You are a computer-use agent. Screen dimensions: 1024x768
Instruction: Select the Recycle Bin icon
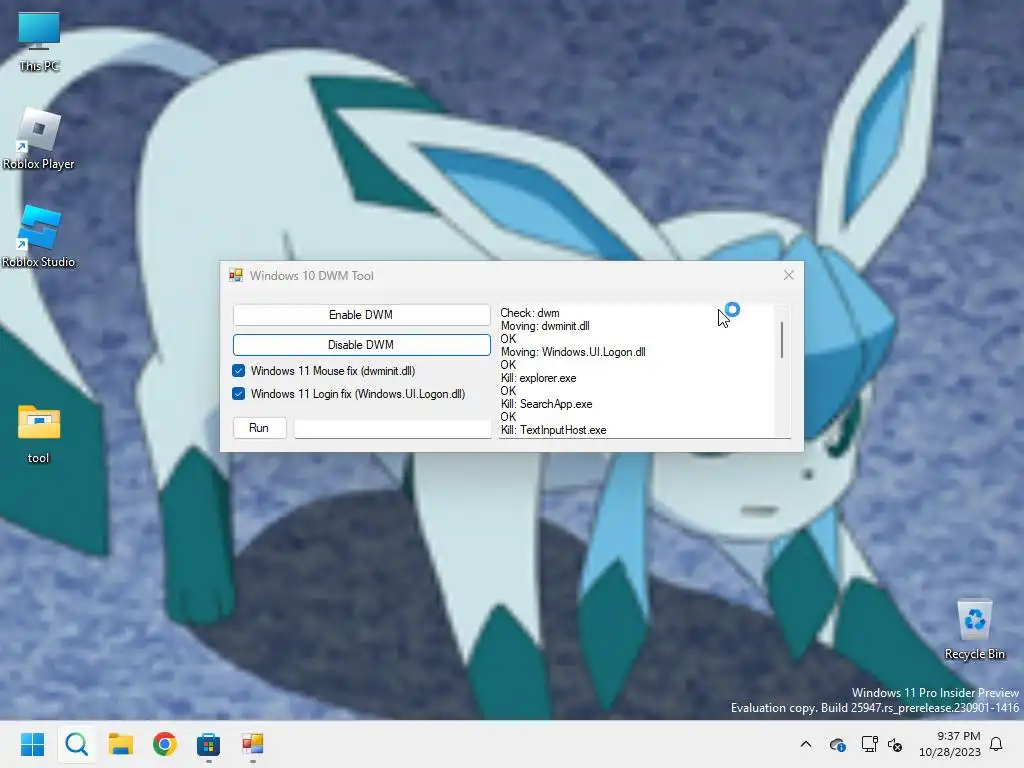tap(974, 630)
